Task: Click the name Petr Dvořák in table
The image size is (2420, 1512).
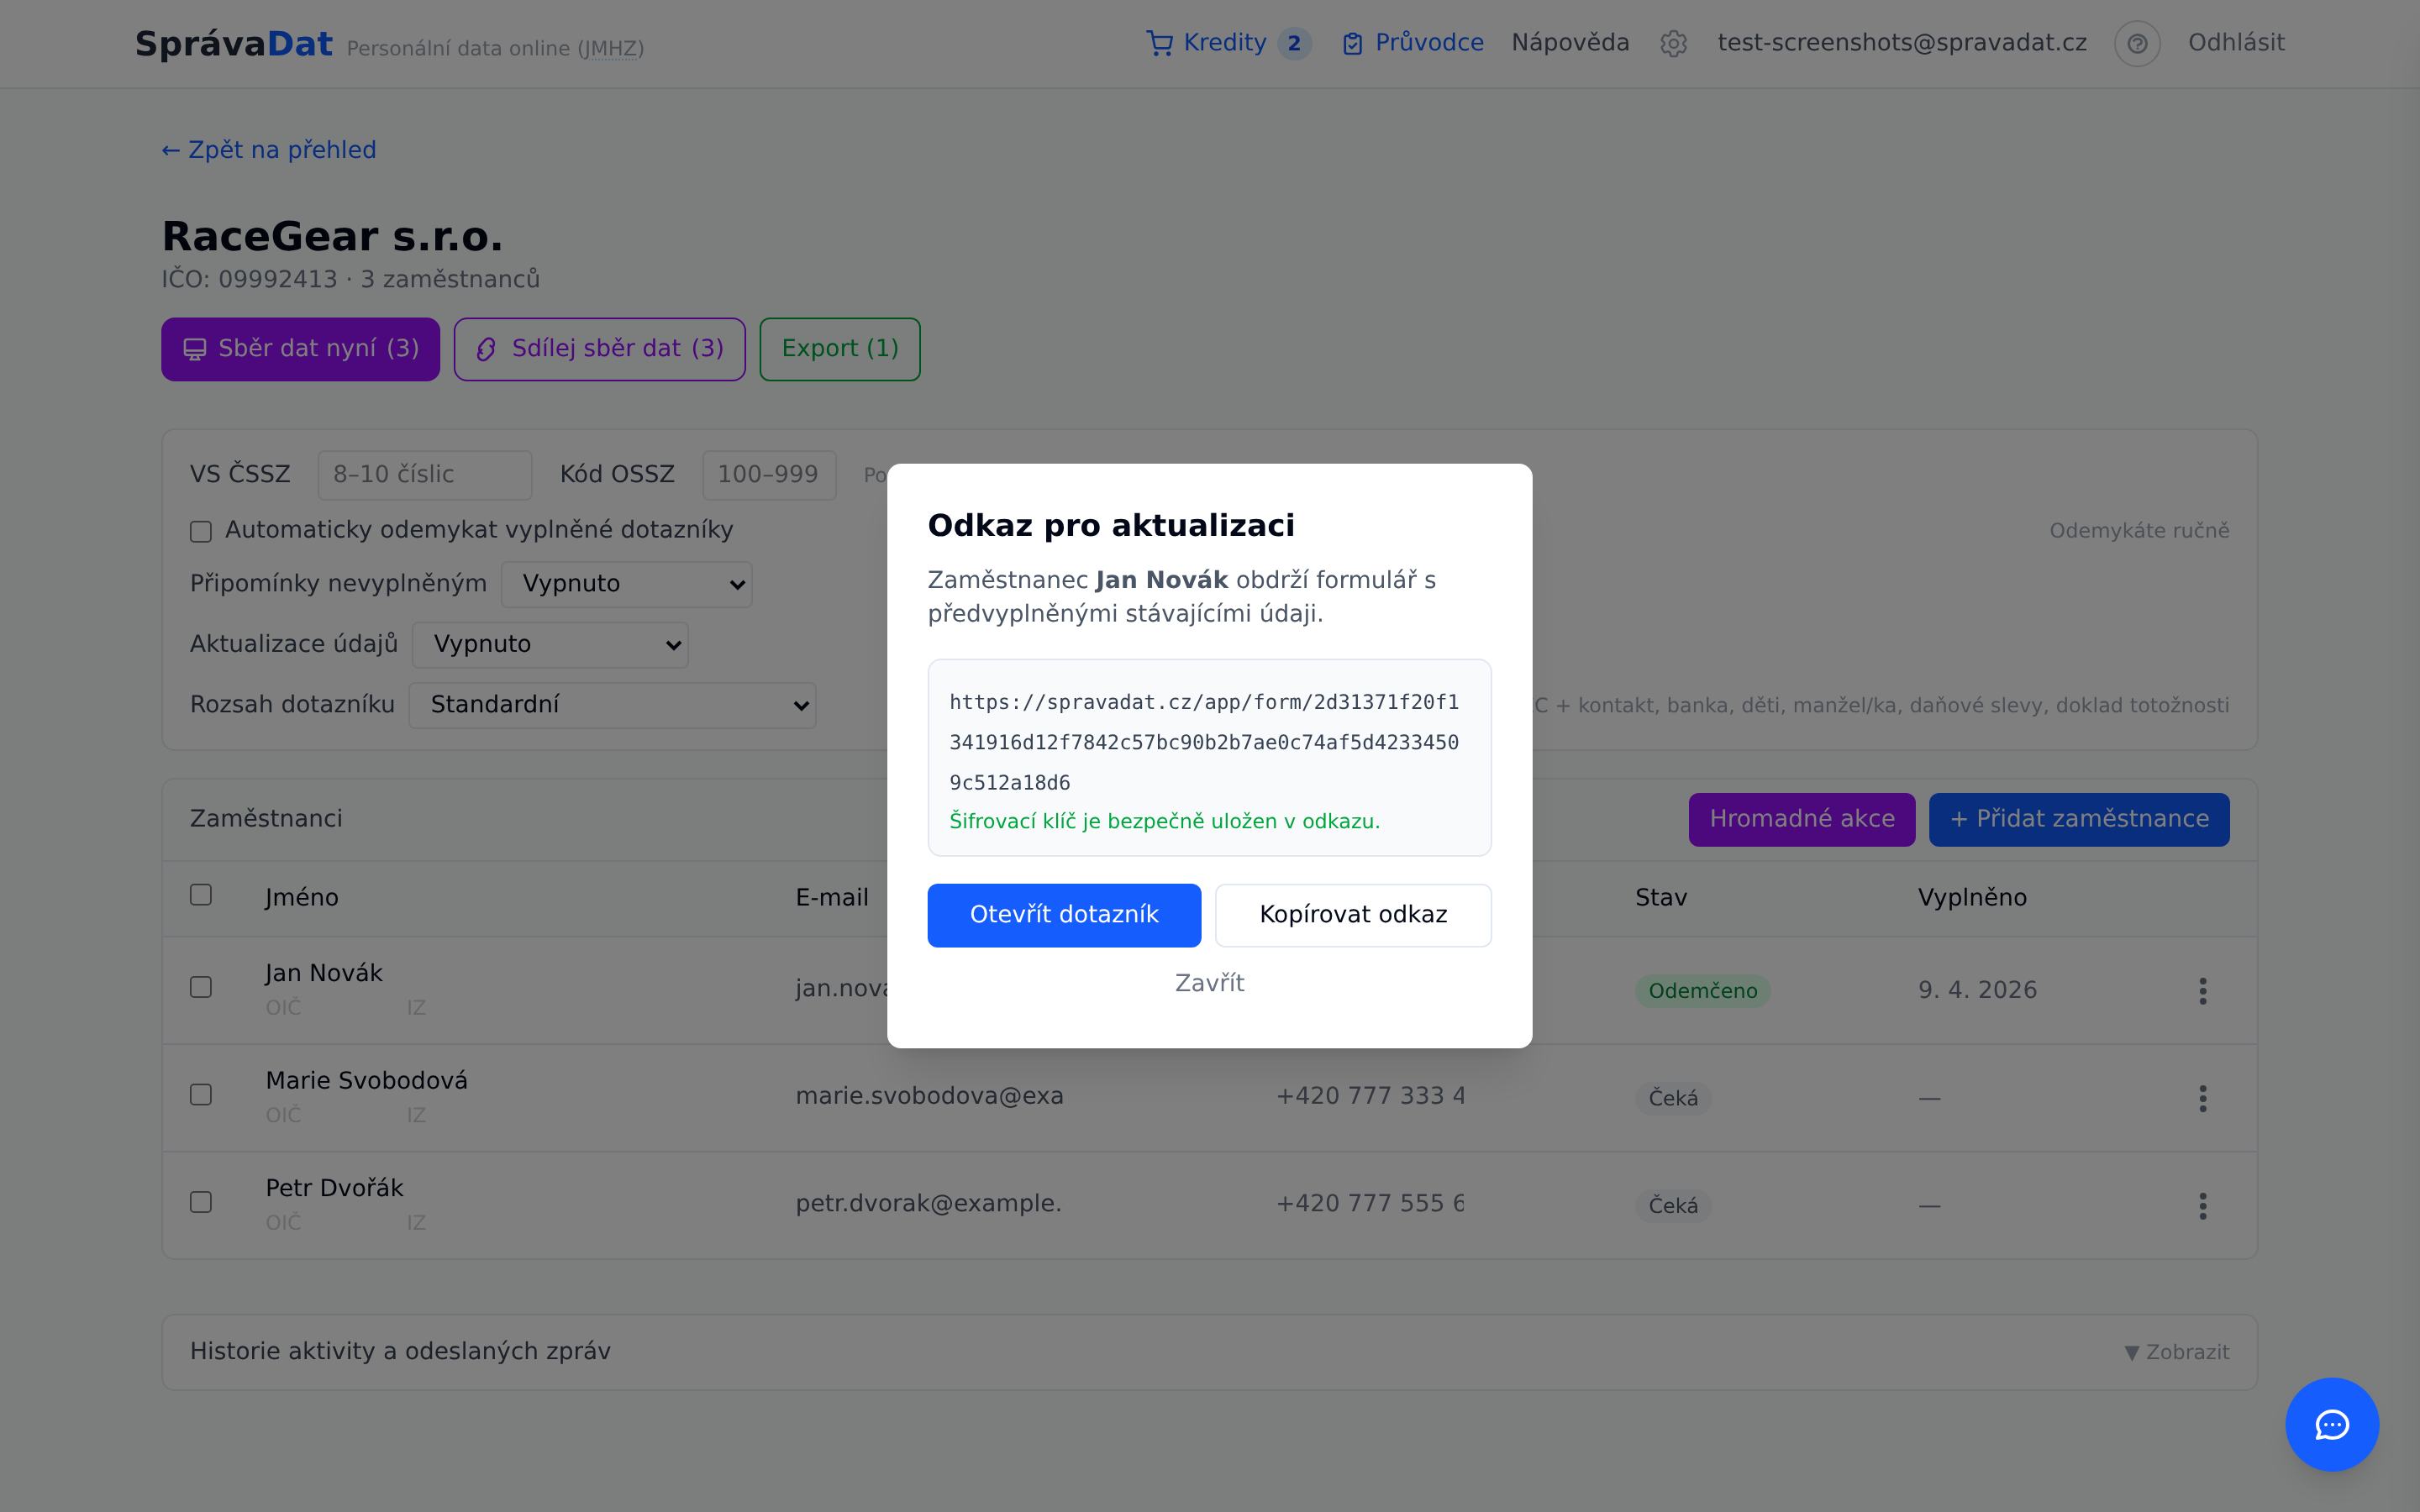Action: click(334, 1188)
